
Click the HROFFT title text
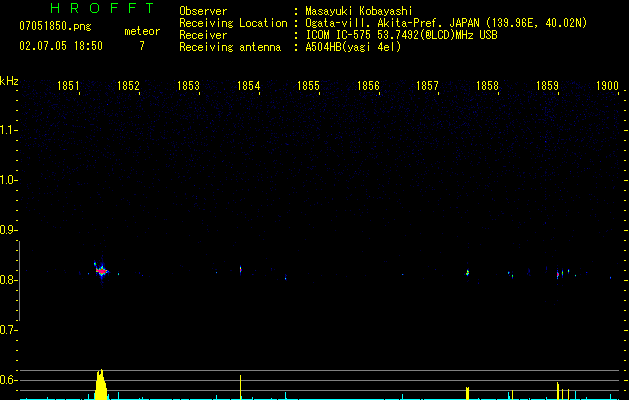click(x=102, y=8)
